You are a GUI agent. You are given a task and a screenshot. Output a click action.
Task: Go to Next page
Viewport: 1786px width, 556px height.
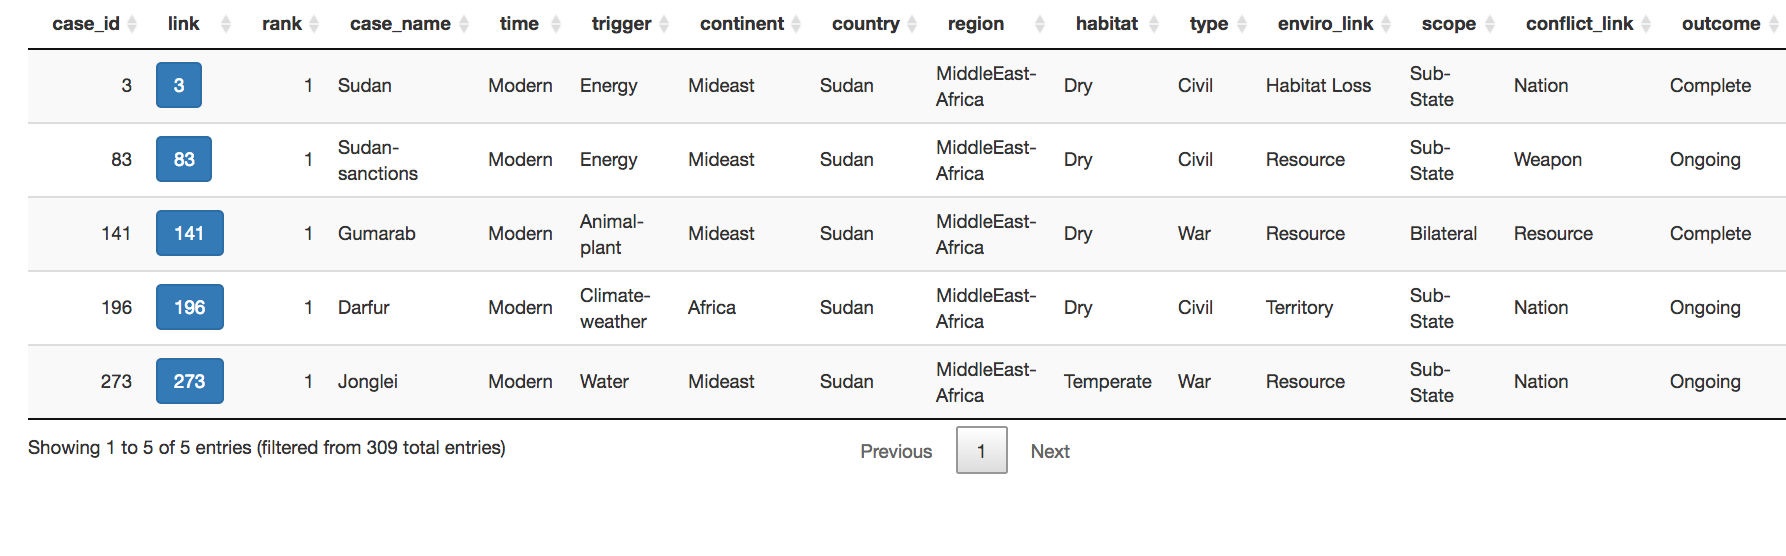click(x=1050, y=451)
